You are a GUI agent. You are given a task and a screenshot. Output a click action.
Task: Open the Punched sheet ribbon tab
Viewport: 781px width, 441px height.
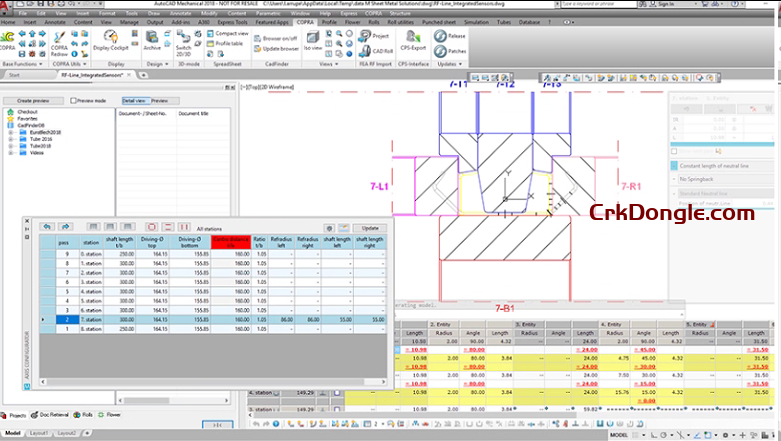439,22
